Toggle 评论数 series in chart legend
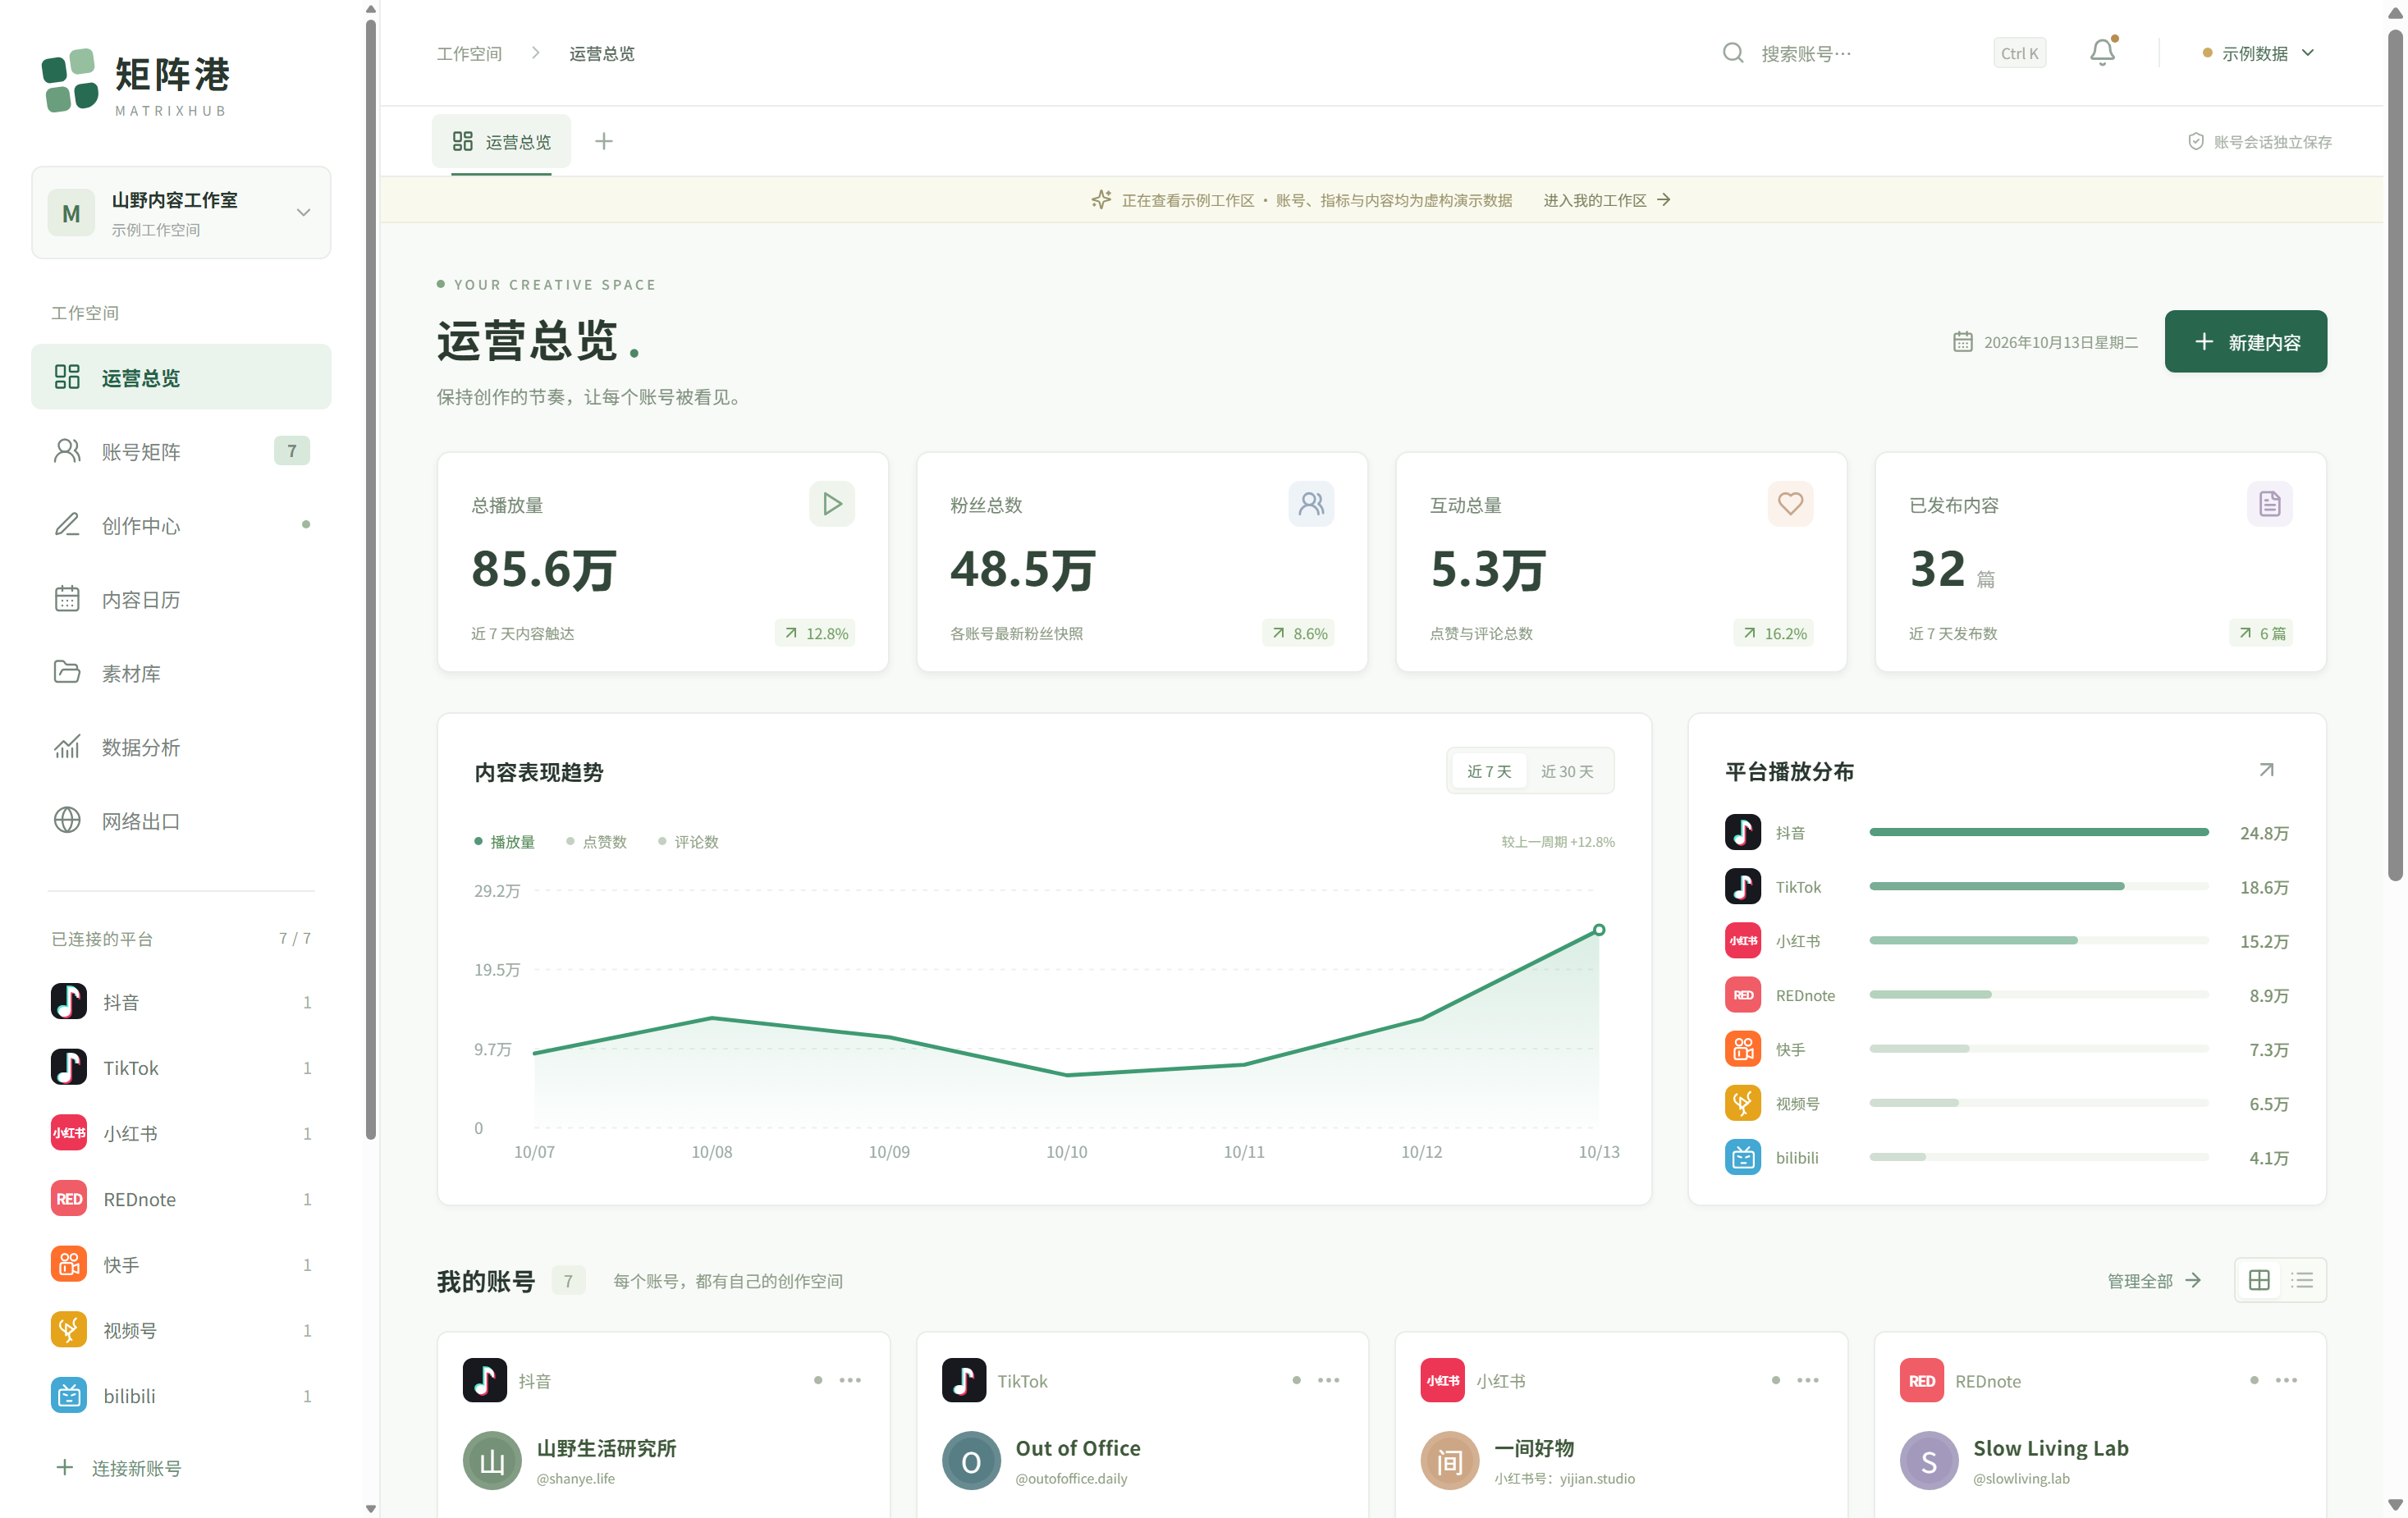The height and width of the screenshot is (1518, 2408). tap(688, 842)
